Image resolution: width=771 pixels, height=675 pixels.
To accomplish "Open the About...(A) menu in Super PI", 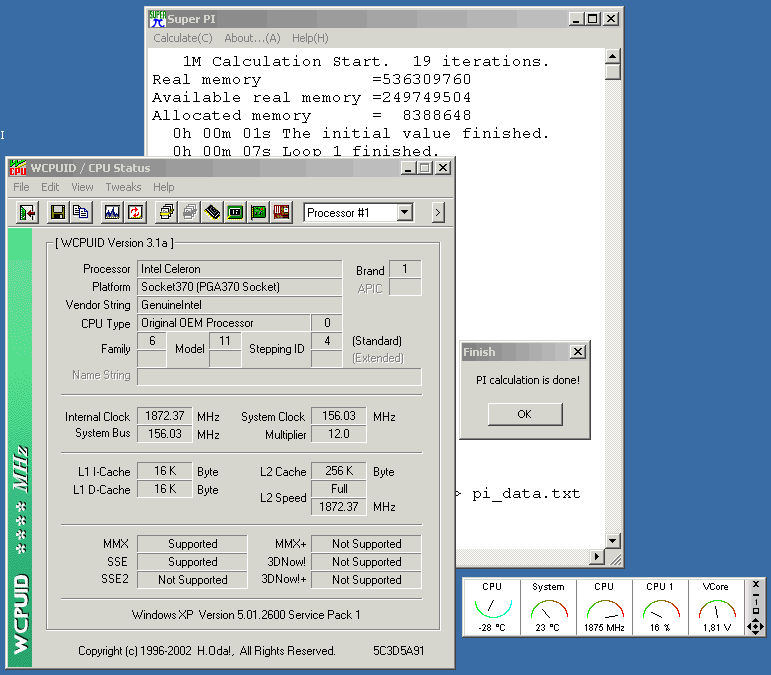I will pos(252,38).
